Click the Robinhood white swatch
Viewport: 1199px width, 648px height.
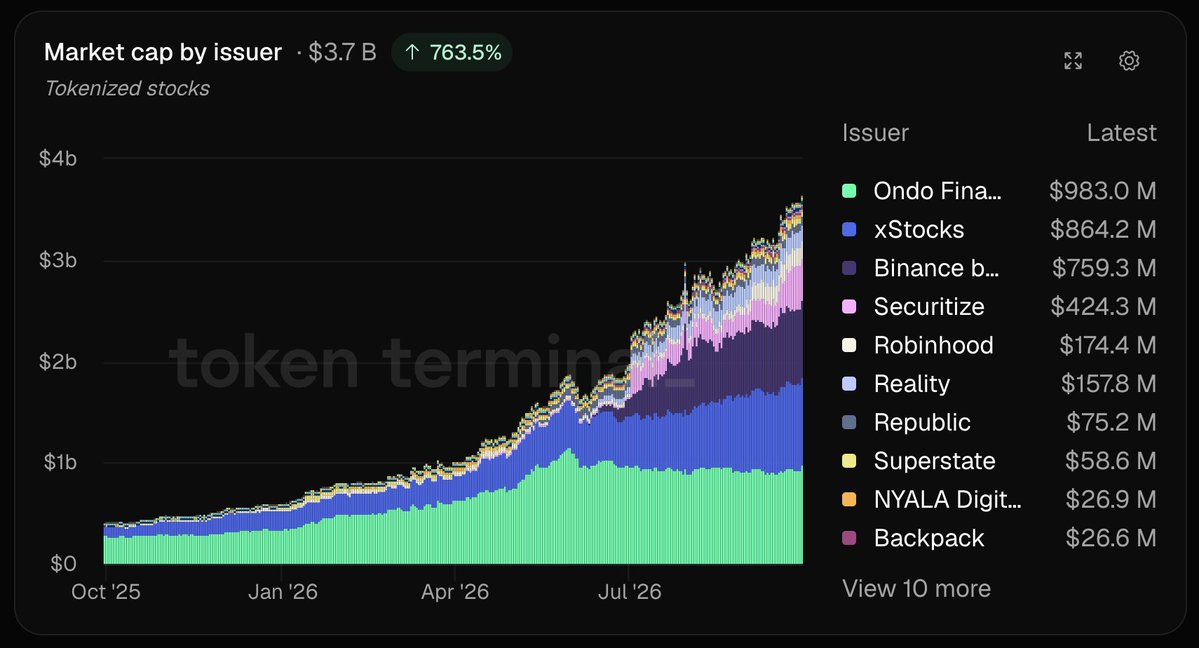pos(849,345)
